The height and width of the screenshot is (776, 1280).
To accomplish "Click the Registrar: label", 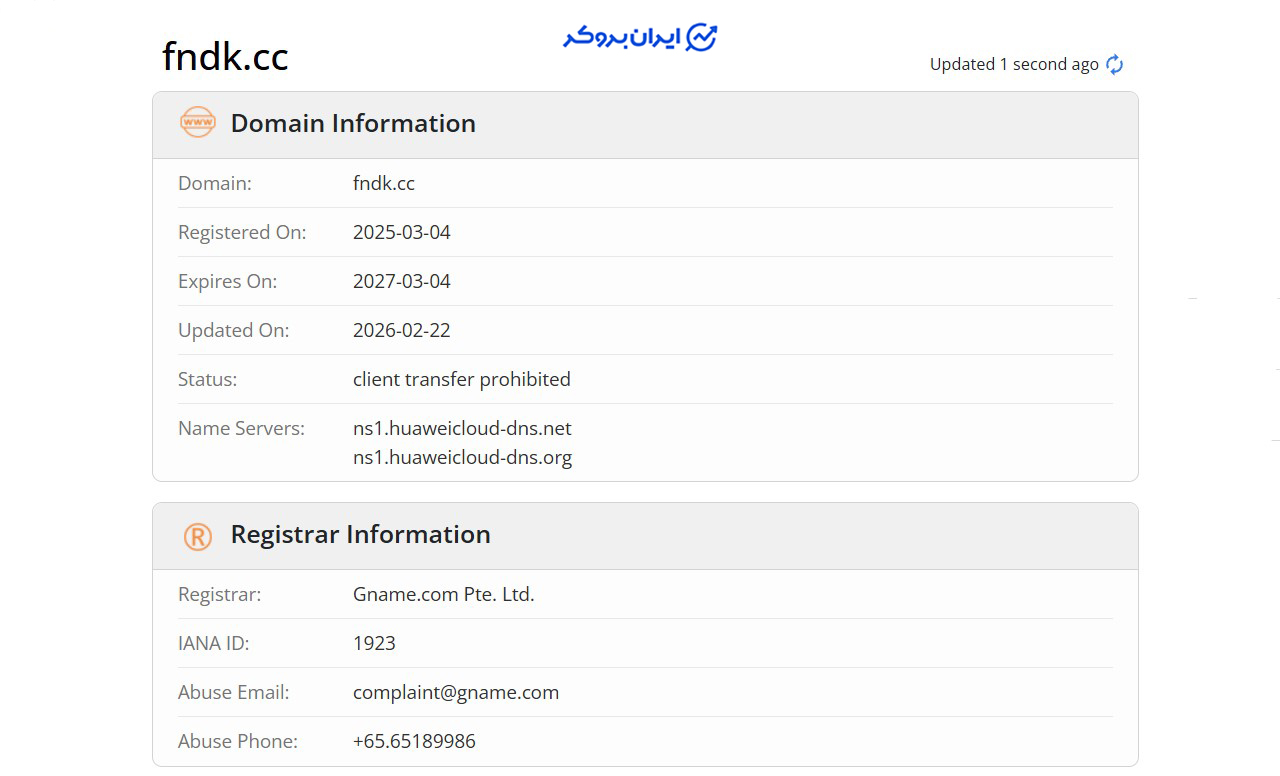I will click(219, 594).
